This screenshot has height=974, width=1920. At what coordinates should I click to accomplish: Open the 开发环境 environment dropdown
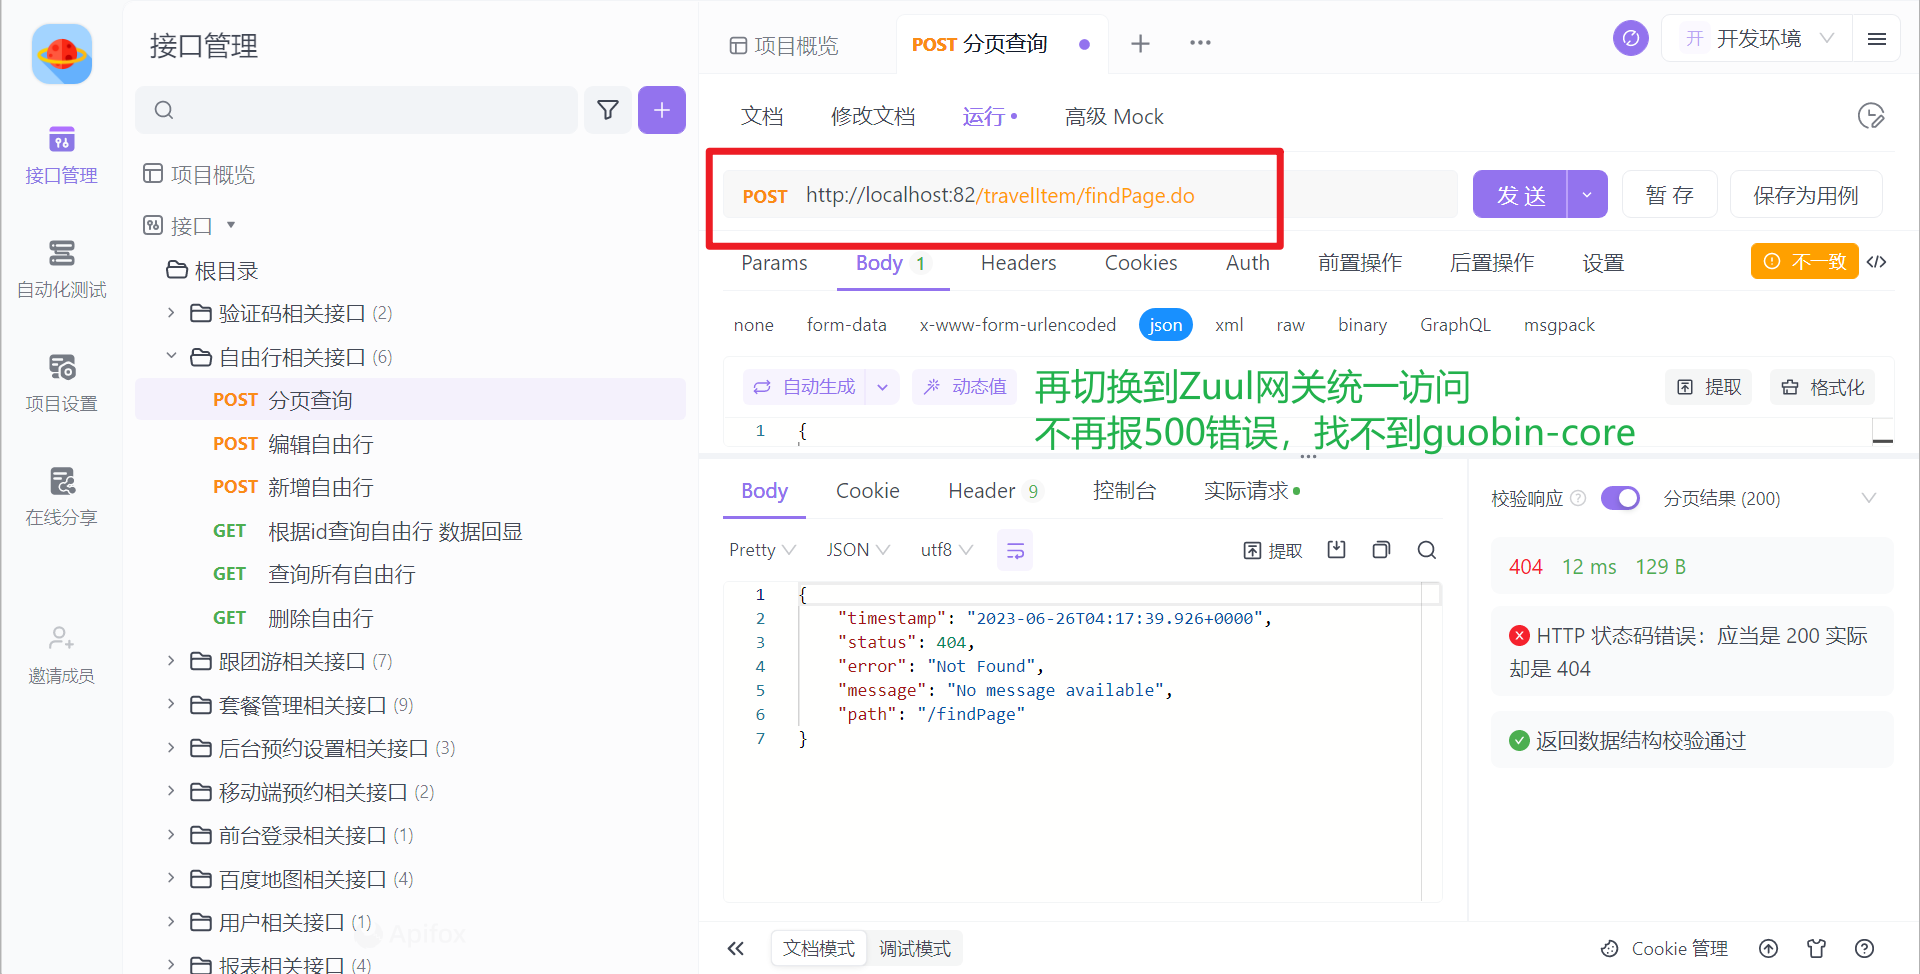tap(1758, 39)
